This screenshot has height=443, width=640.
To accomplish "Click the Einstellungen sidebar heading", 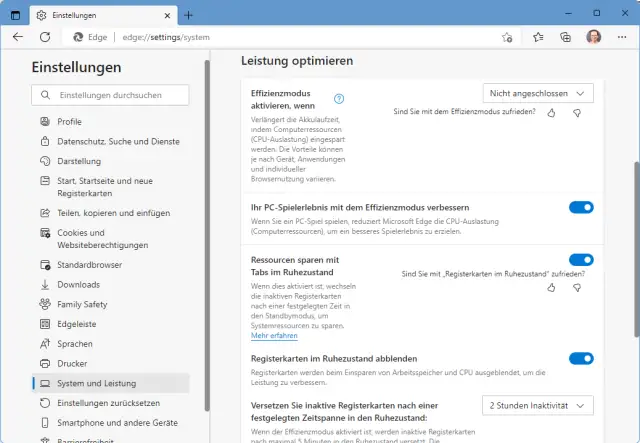I will (x=76, y=67).
